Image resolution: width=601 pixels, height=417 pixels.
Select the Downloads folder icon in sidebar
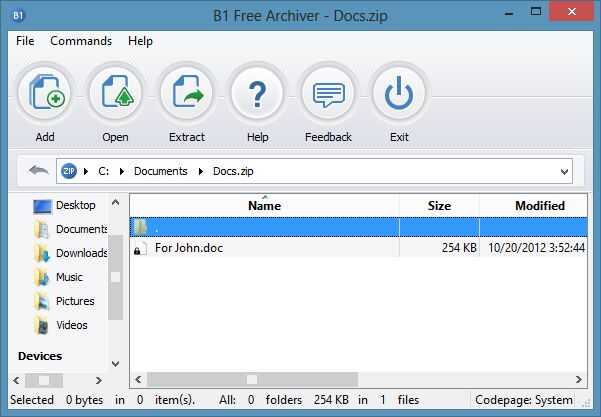click(41, 253)
